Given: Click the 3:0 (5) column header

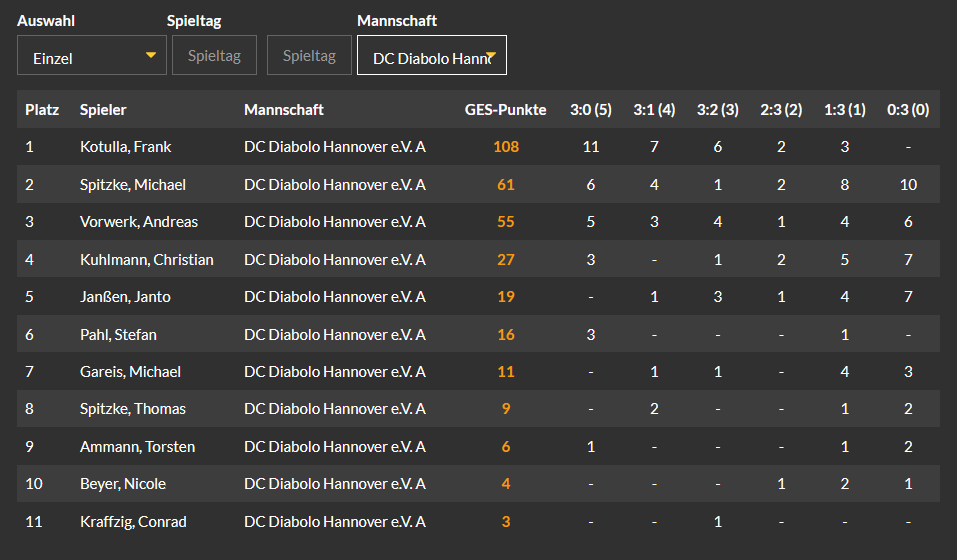Looking at the screenshot, I should click(590, 109).
